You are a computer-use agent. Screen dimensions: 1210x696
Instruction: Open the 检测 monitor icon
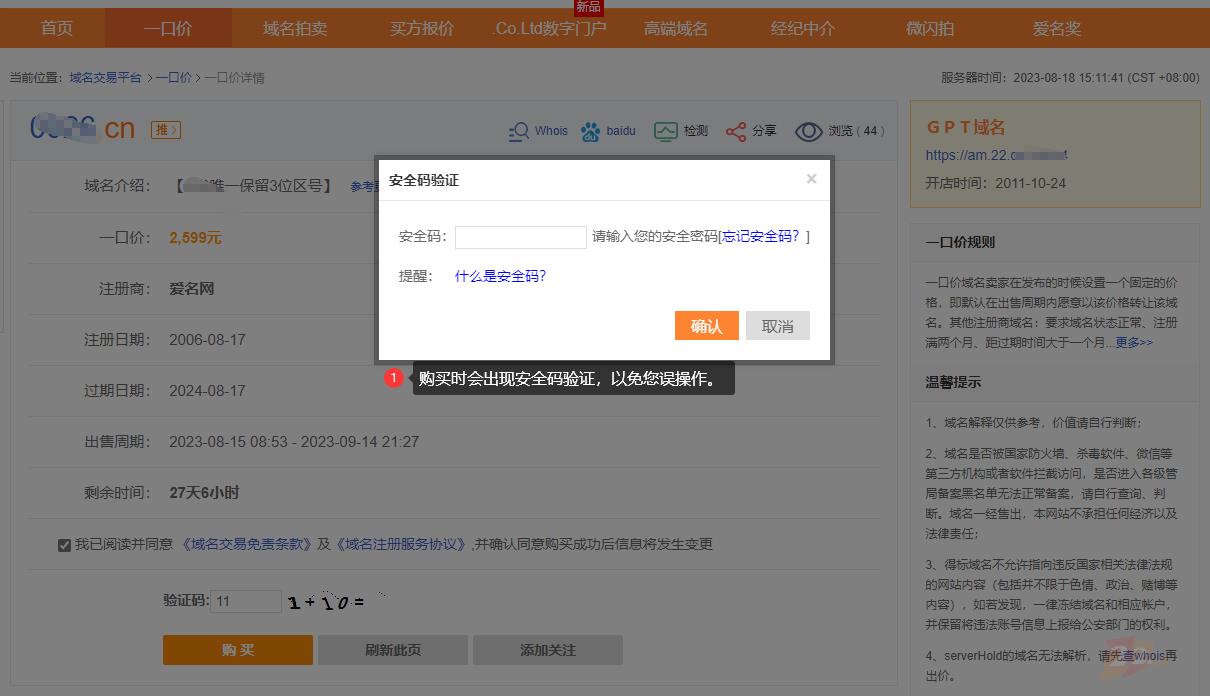[x=665, y=131]
